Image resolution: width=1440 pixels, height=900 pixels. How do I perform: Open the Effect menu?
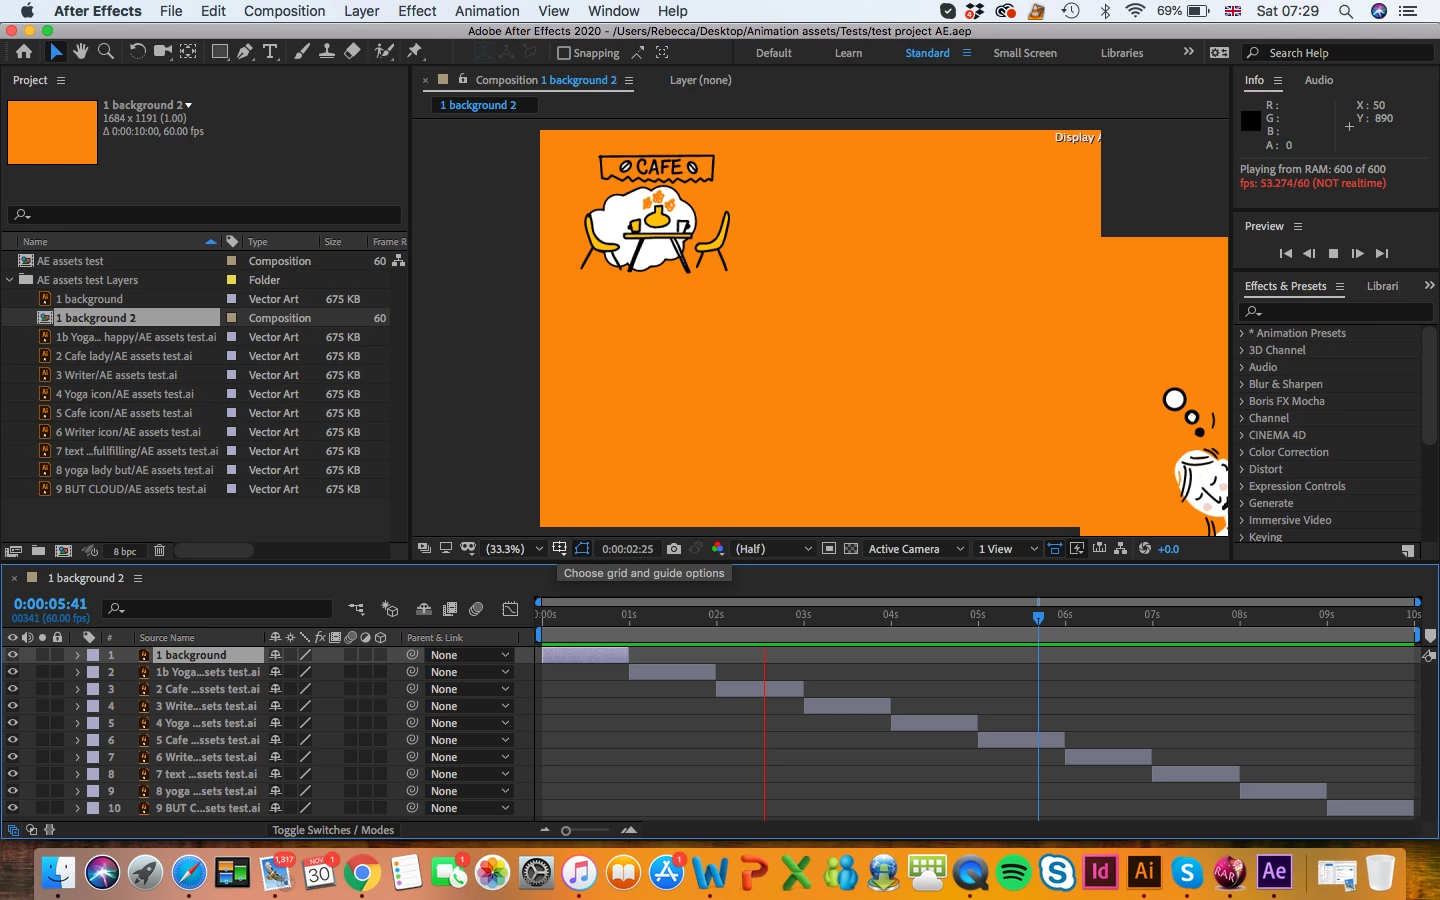click(x=417, y=11)
